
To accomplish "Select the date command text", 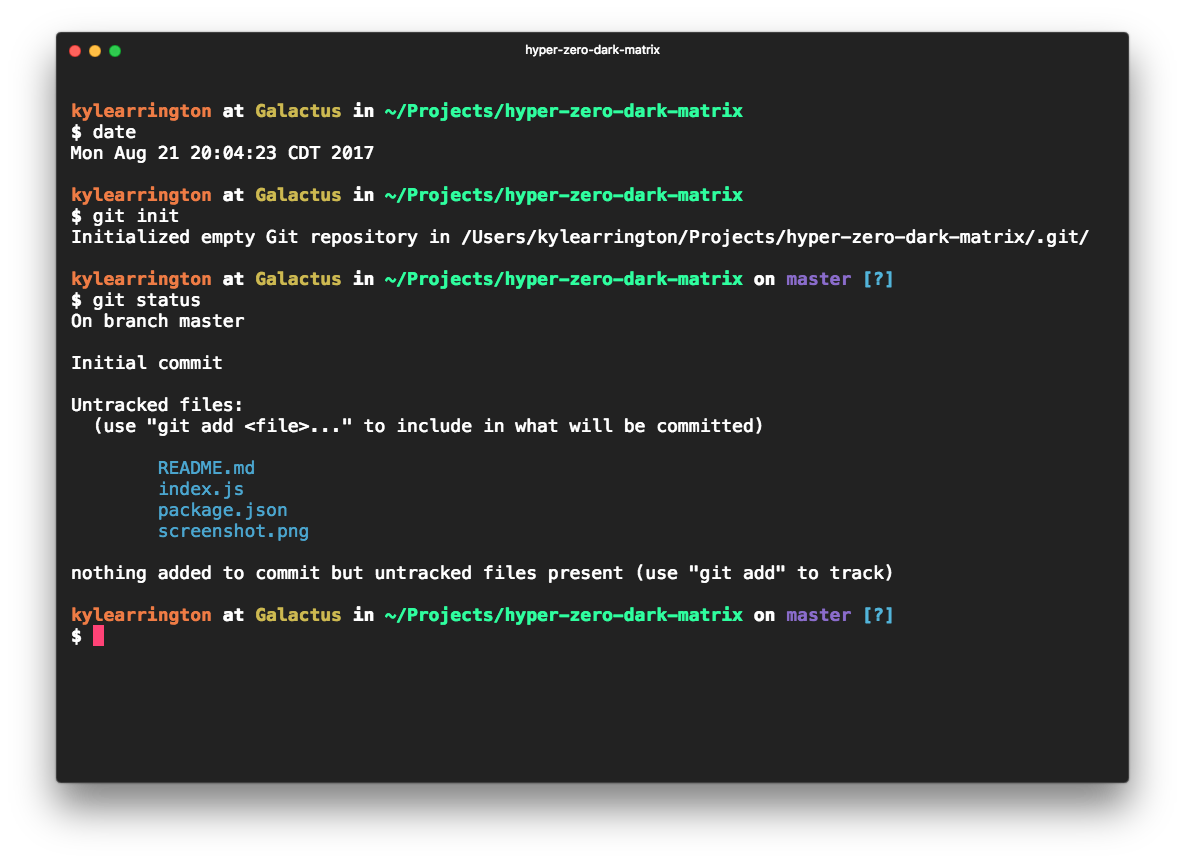I will point(113,131).
